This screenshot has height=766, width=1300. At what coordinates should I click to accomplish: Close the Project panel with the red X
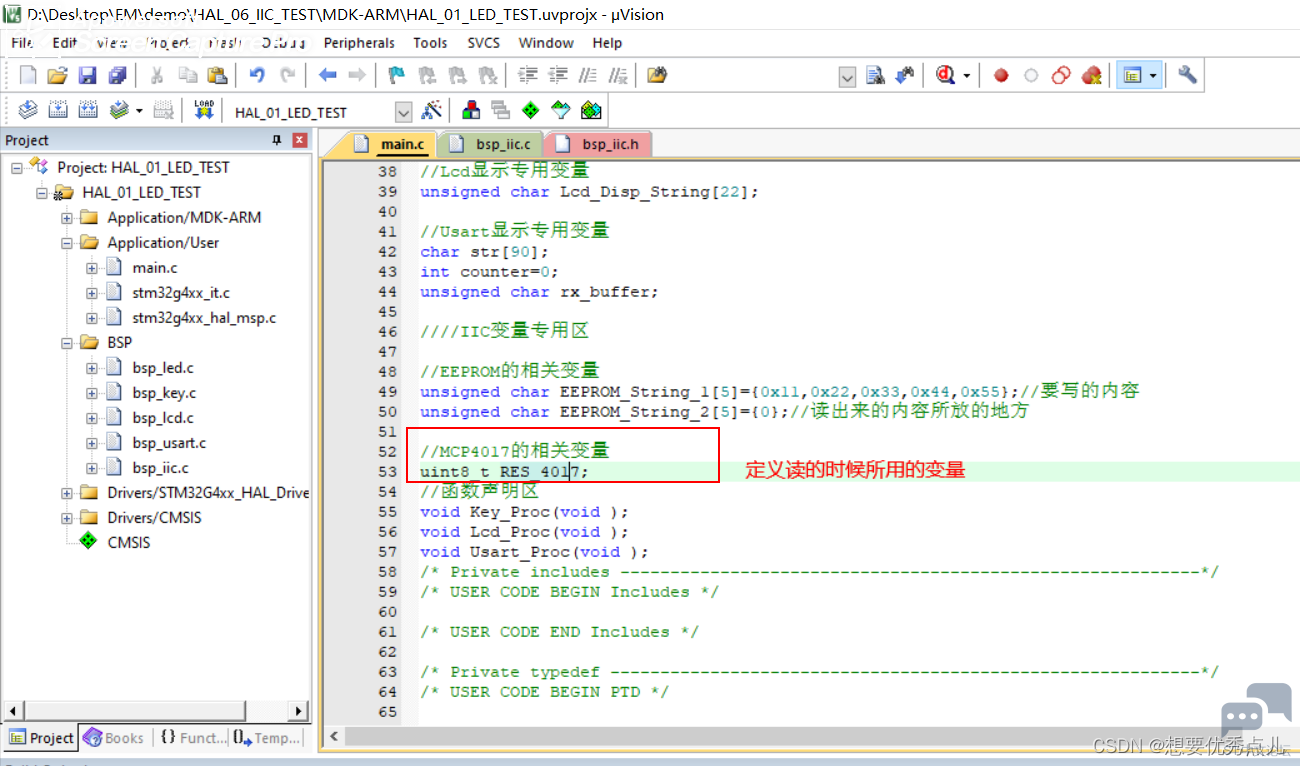(x=299, y=140)
